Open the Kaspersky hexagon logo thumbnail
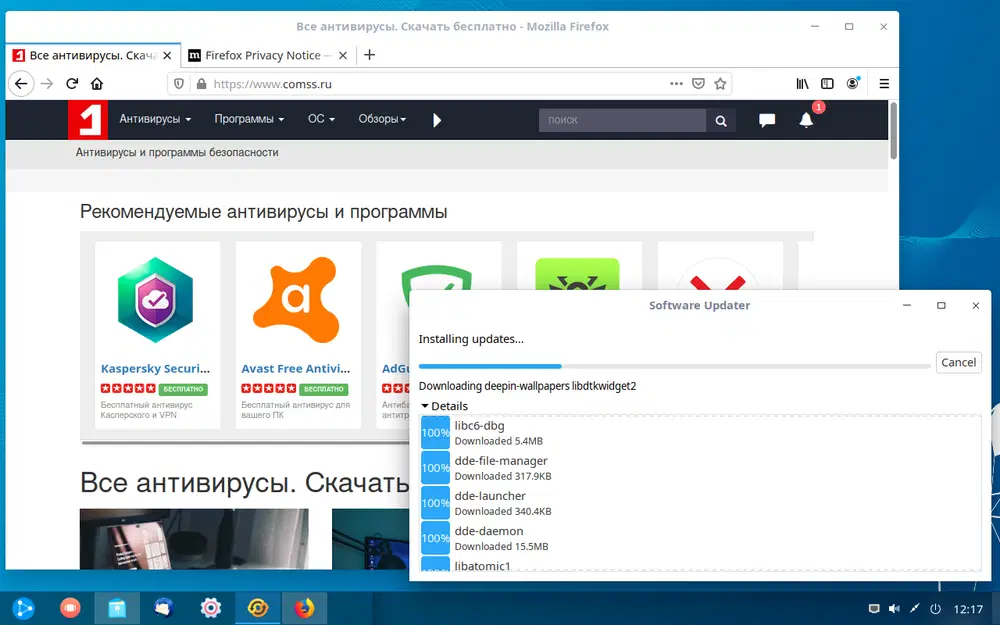The width and height of the screenshot is (1000, 625). 155,299
